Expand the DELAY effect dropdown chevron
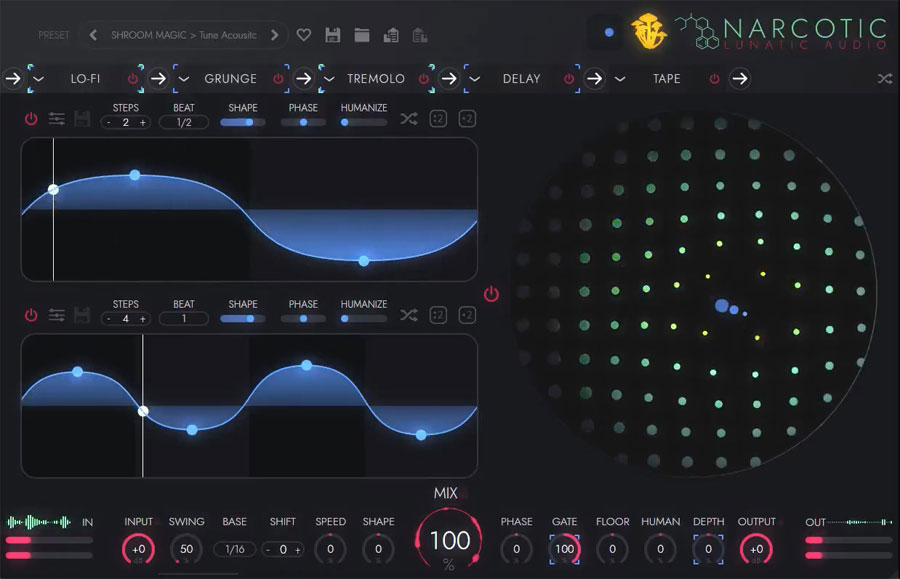 [475, 79]
